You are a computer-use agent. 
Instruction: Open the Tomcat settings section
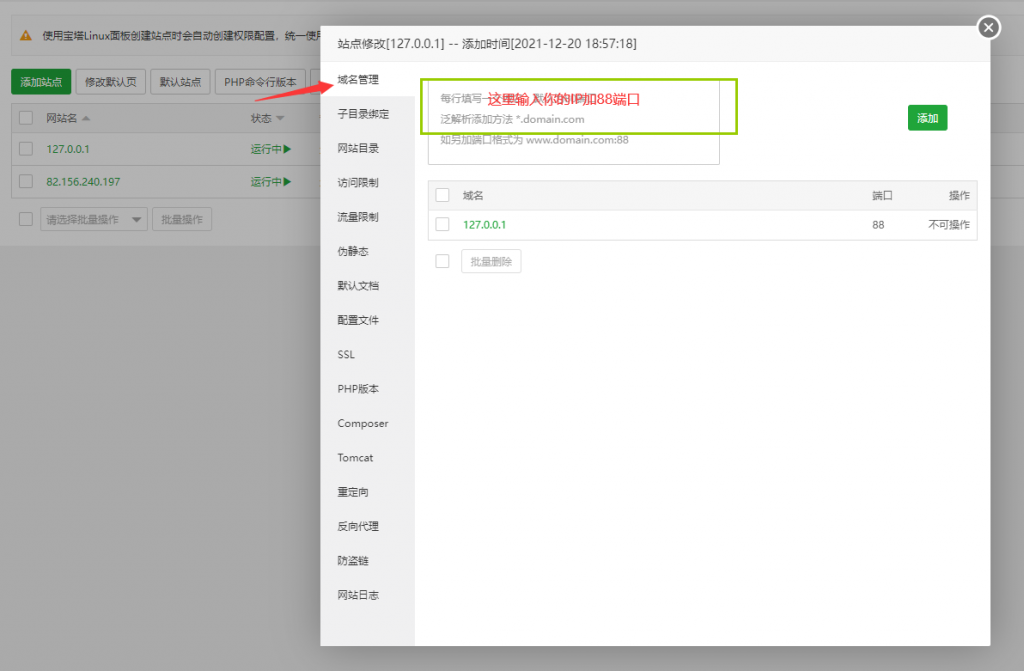[354, 457]
